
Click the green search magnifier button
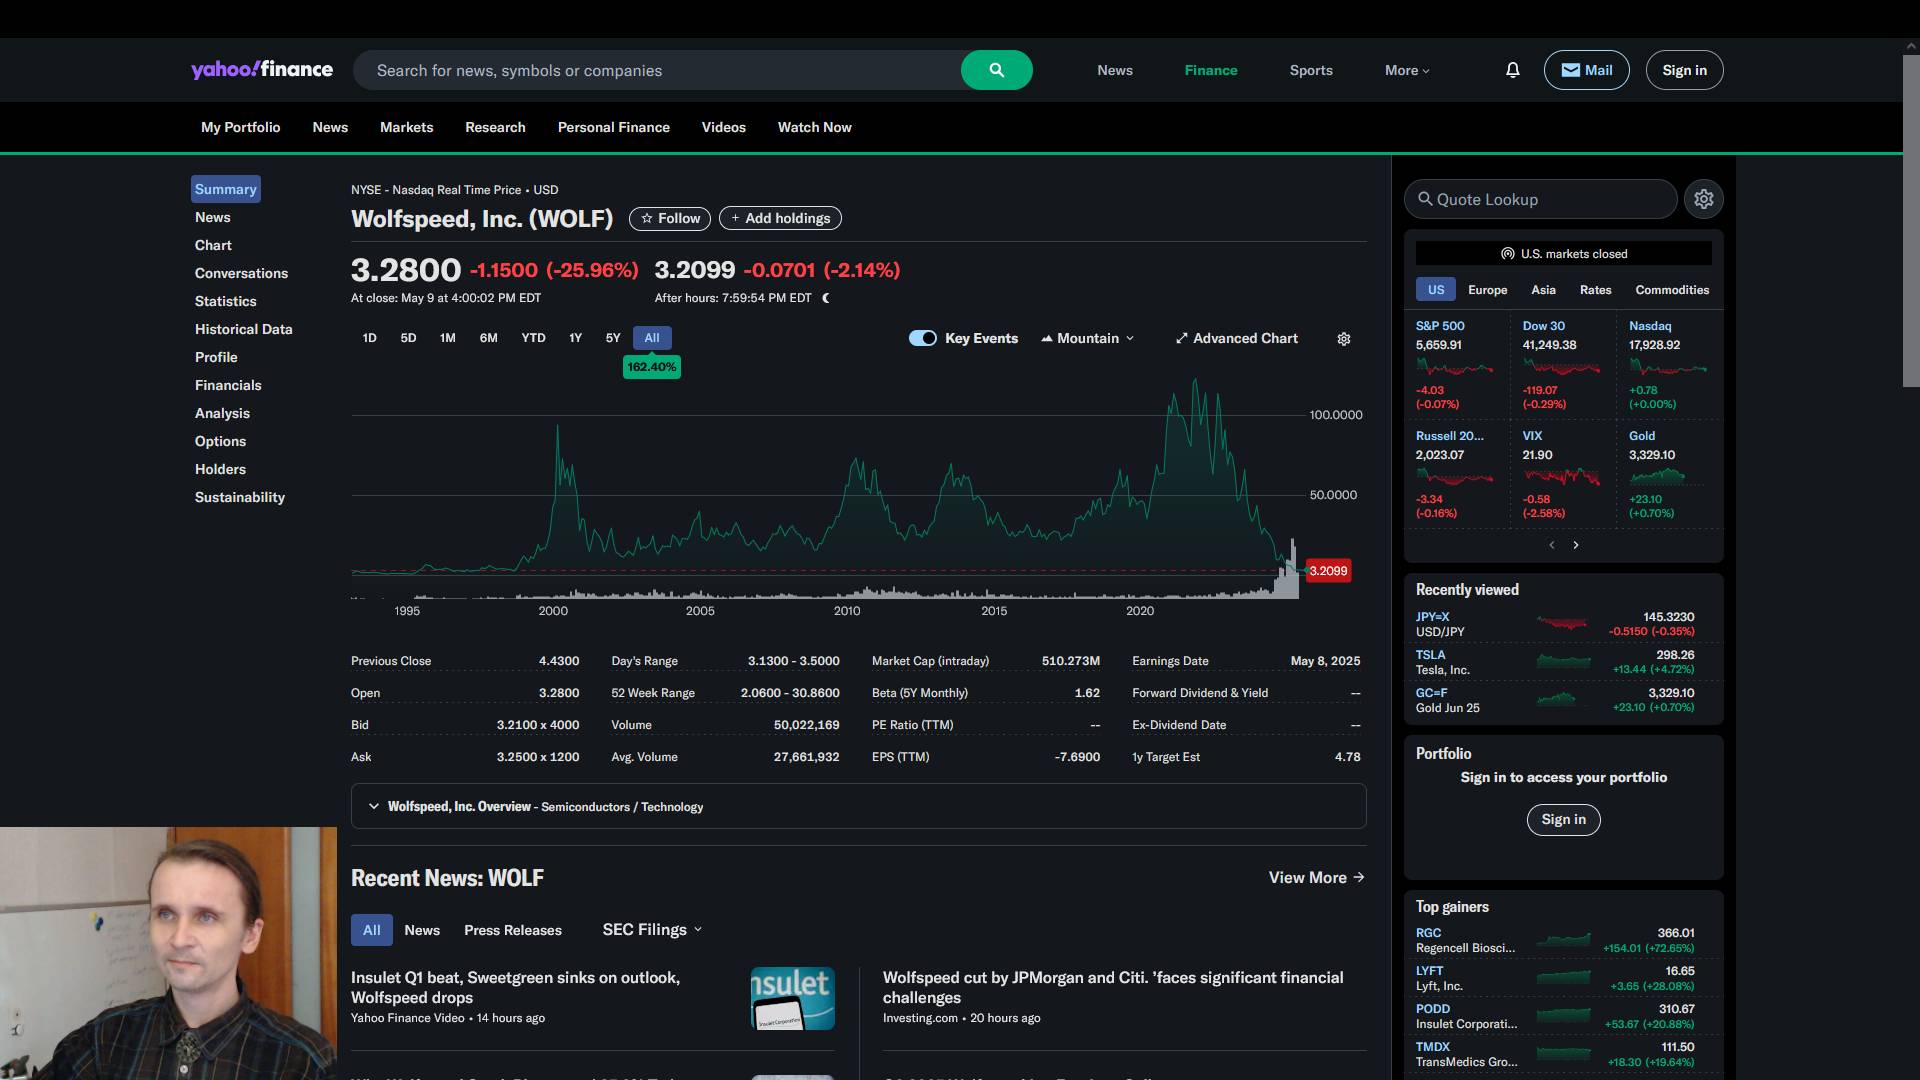[x=996, y=70]
